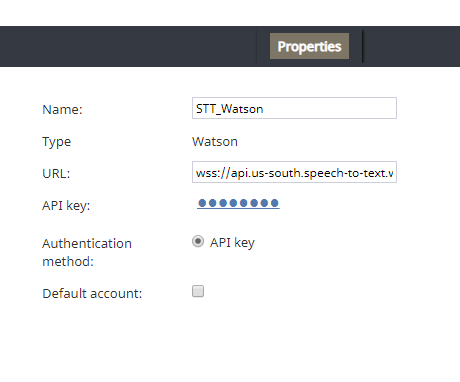Click the Type label
Screen dimensions: 460x382
point(57,142)
